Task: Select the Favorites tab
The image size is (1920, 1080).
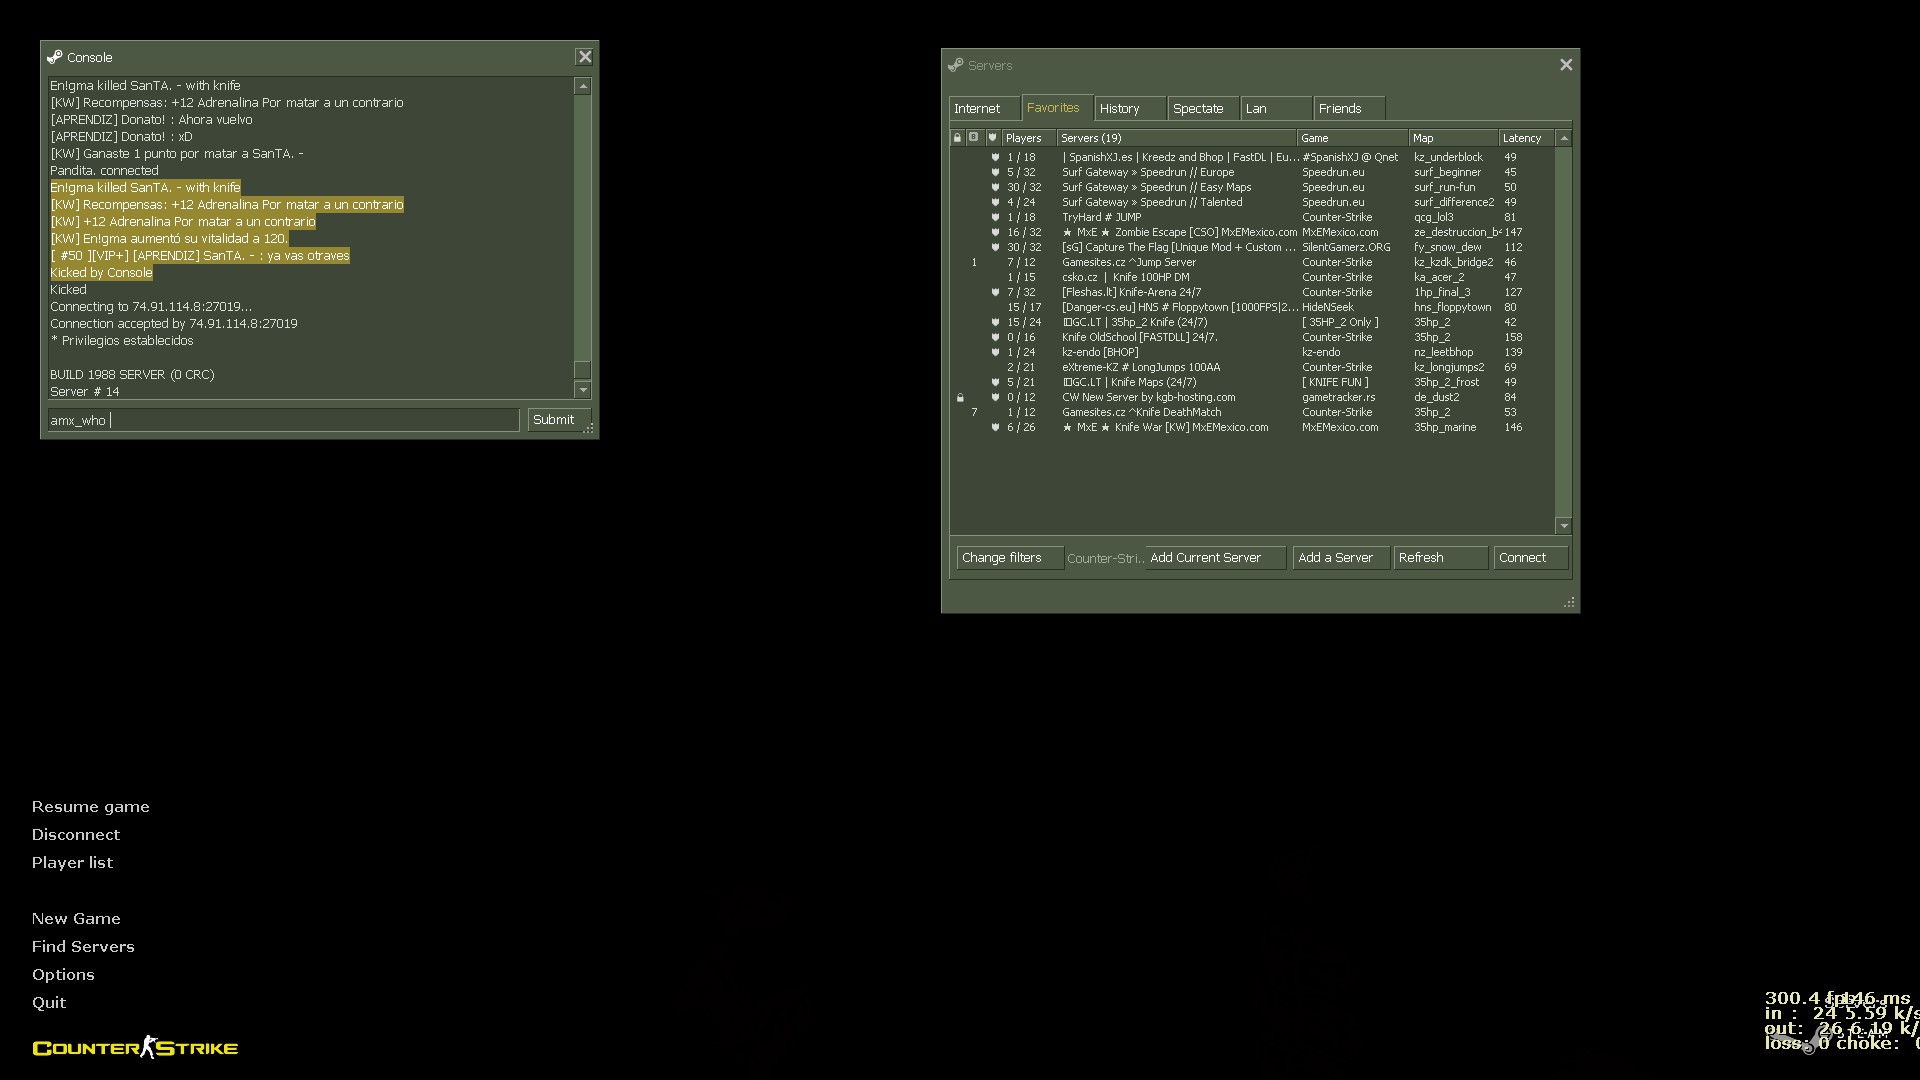Action: (x=1058, y=107)
